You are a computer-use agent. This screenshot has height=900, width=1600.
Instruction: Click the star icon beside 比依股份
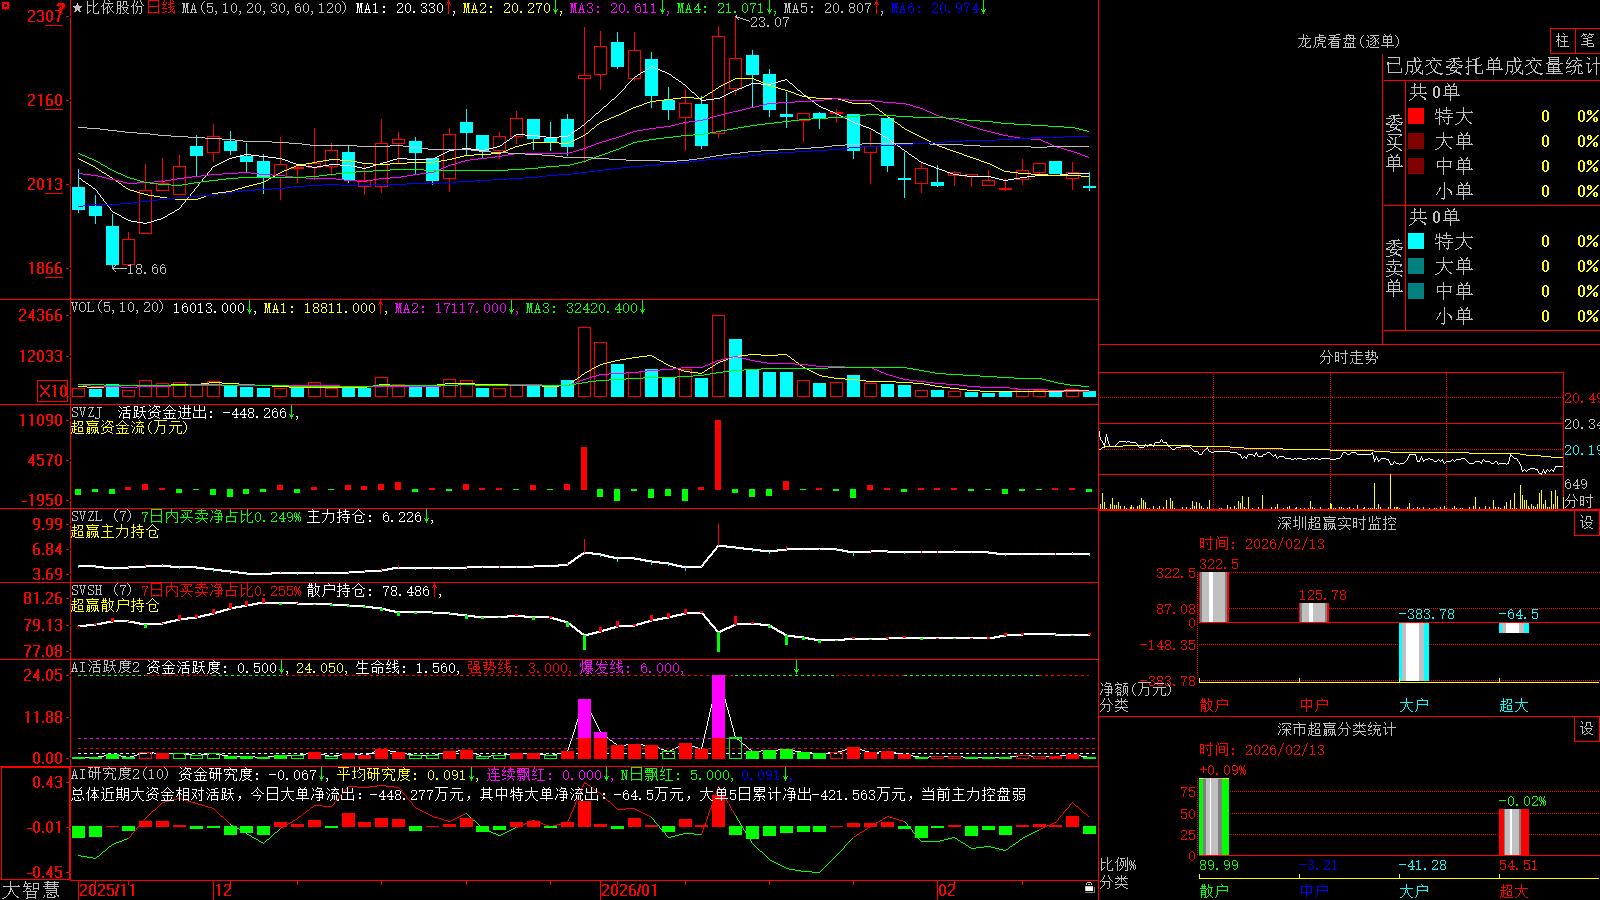click(x=78, y=8)
